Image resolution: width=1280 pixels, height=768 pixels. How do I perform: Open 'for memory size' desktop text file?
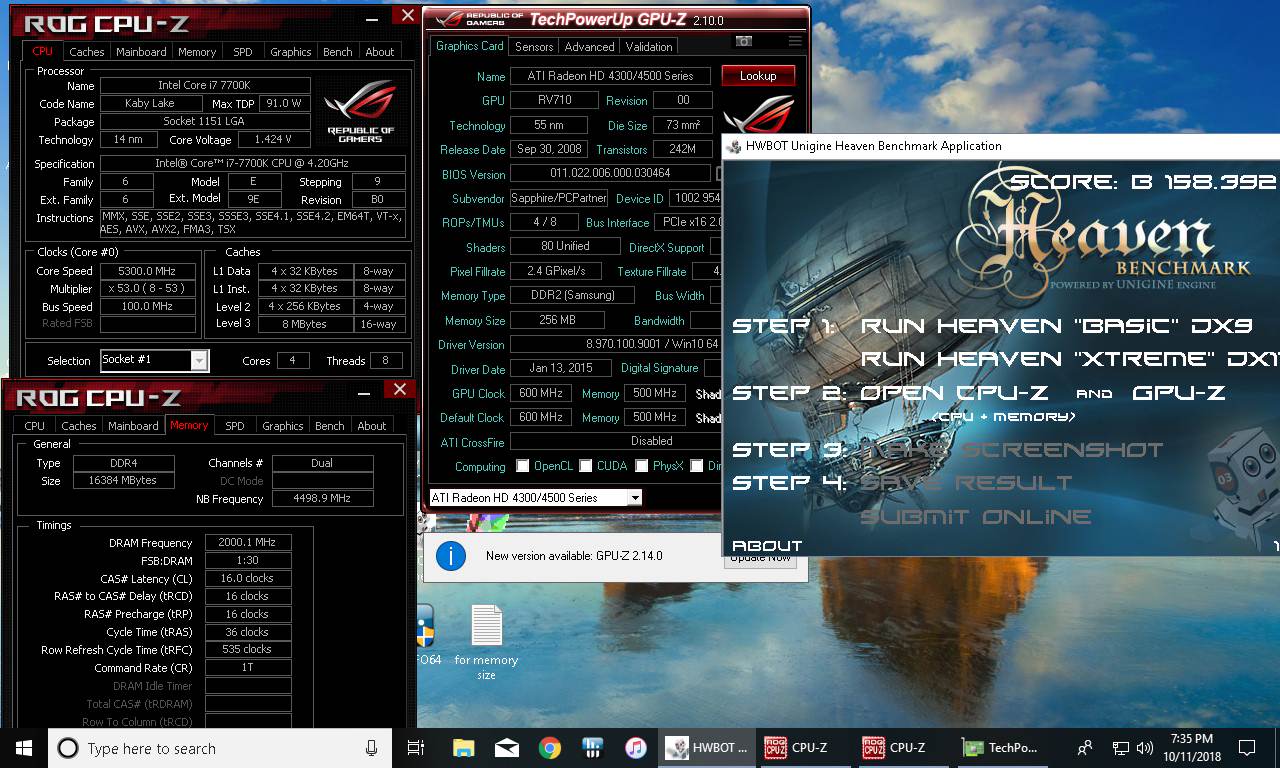[x=486, y=642]
